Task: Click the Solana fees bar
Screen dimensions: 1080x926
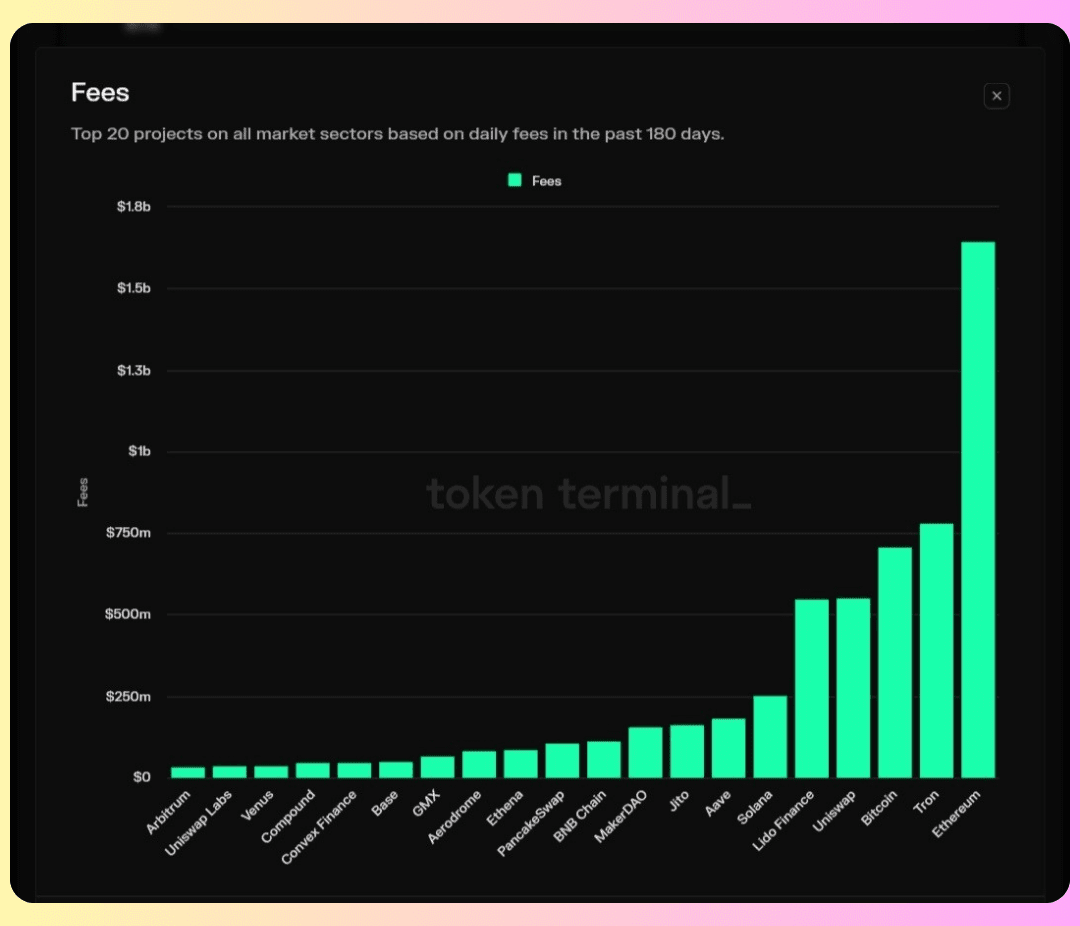Action: pyautogui.click(x=770, y=736)
